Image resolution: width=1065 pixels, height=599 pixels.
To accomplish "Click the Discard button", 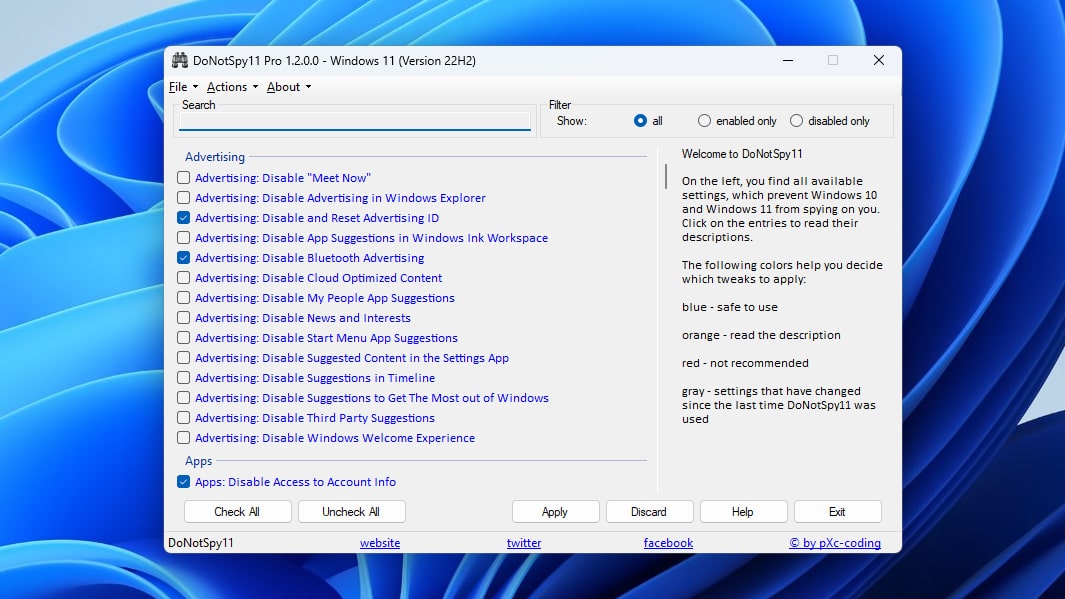I will pos(649,511).
